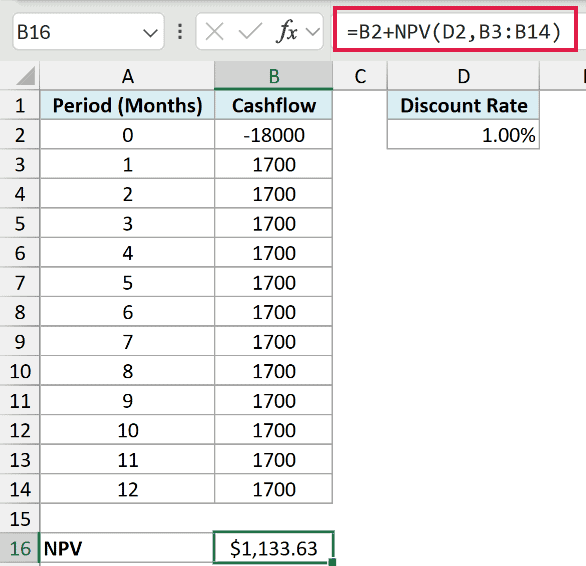Select row 6 header
This screenshot has height=566, width=586.
[19, 253]
